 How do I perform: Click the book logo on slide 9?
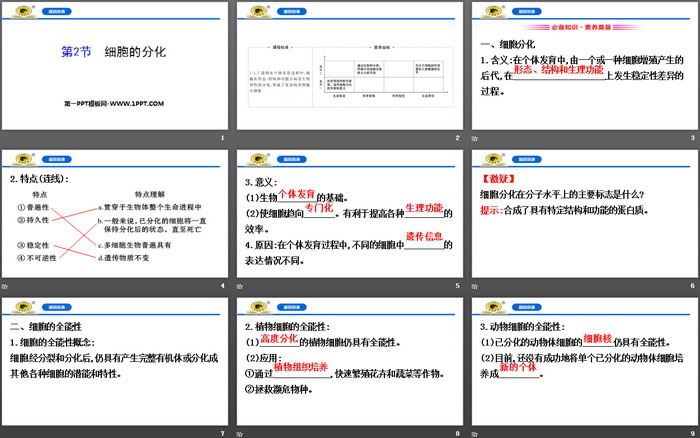pos(494,307)
